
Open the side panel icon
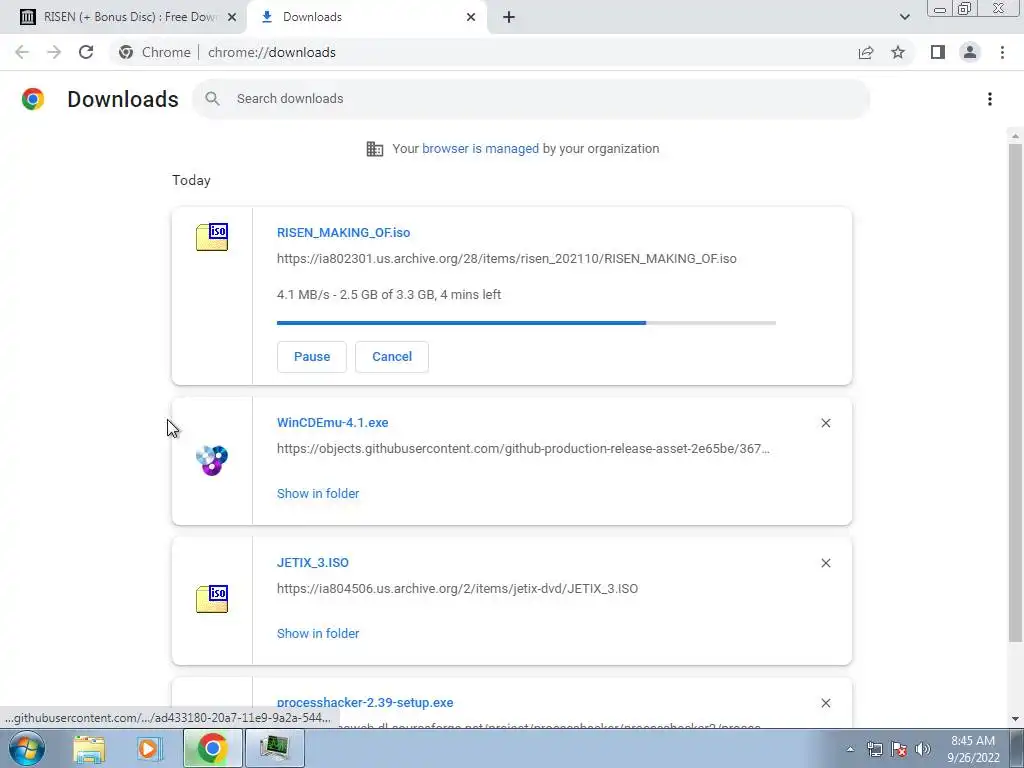pos(938,52)
